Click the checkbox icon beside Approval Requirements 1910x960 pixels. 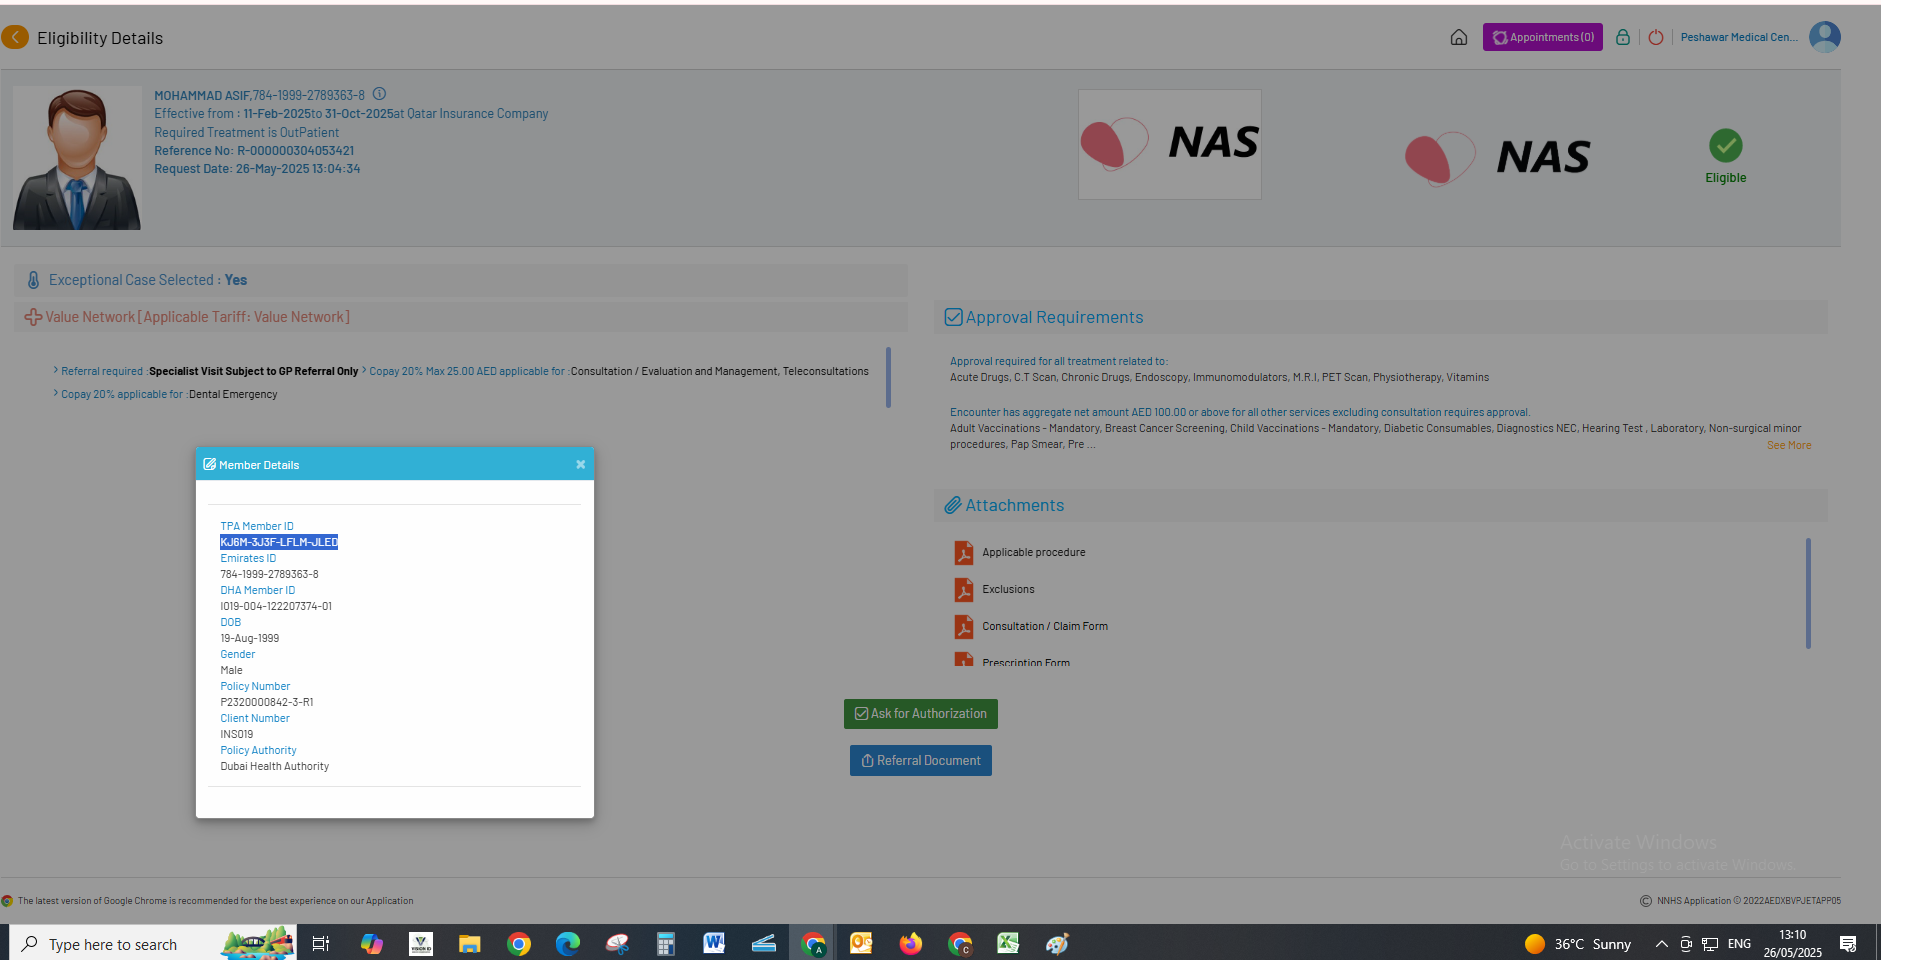pyautogui.click(x=954, y=317)
